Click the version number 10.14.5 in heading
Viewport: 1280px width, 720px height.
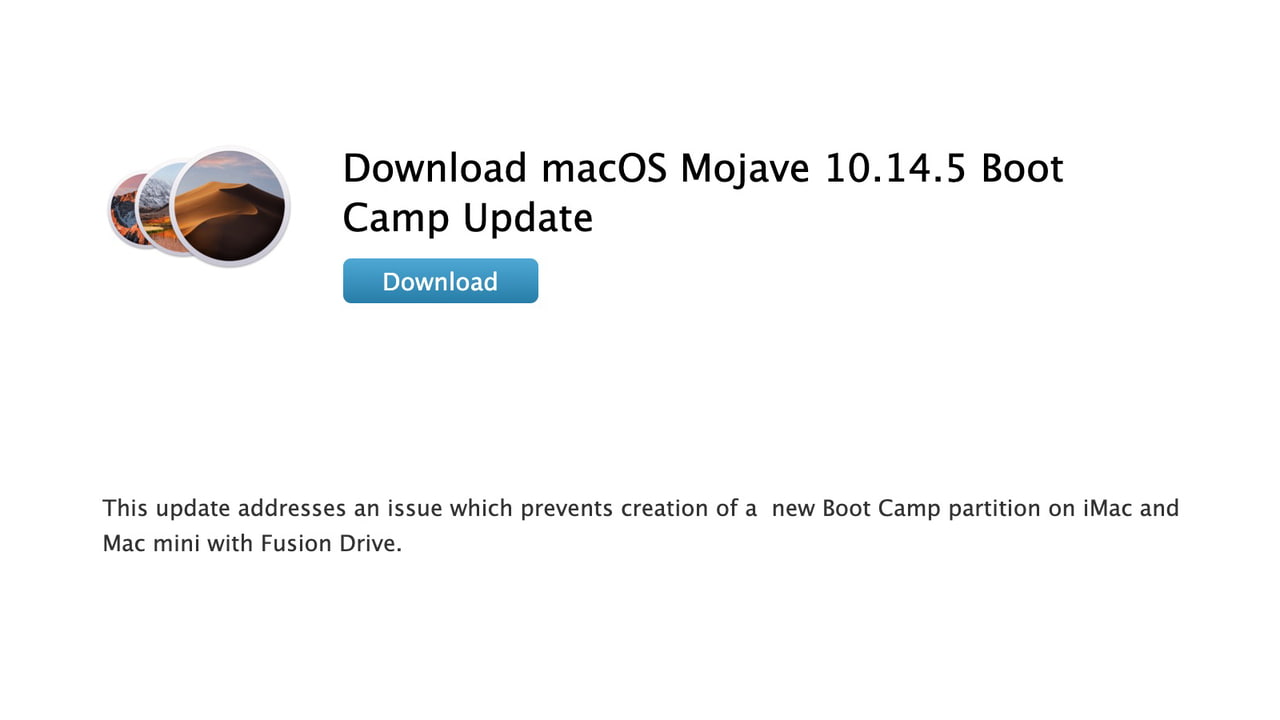pyautogui.click(x=896, y=168)
